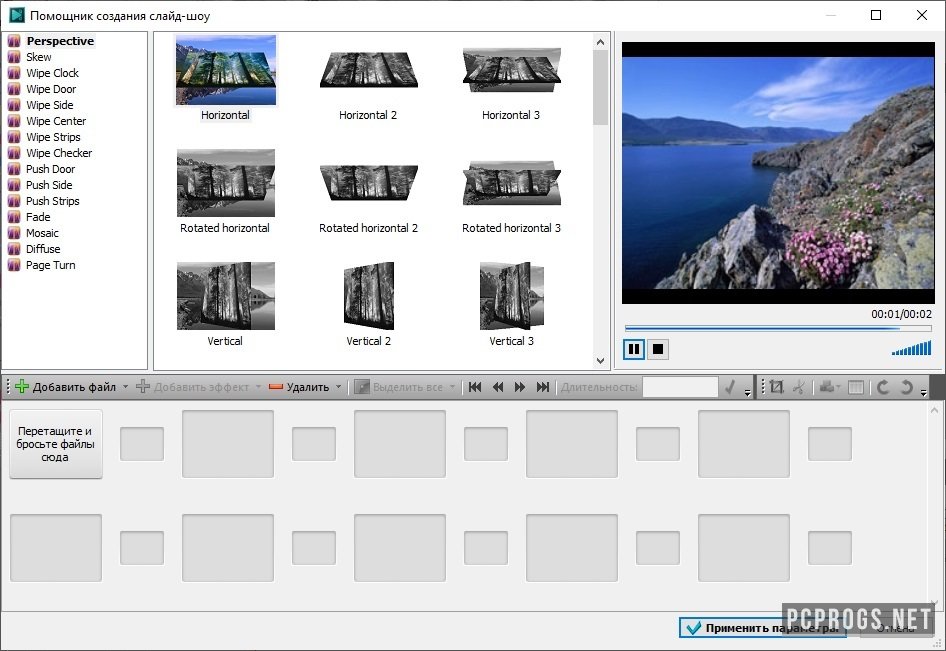The width and height of the screenshot is (946, 651).
Task: Jump to the first slide arrow
Action: [476, 387]
